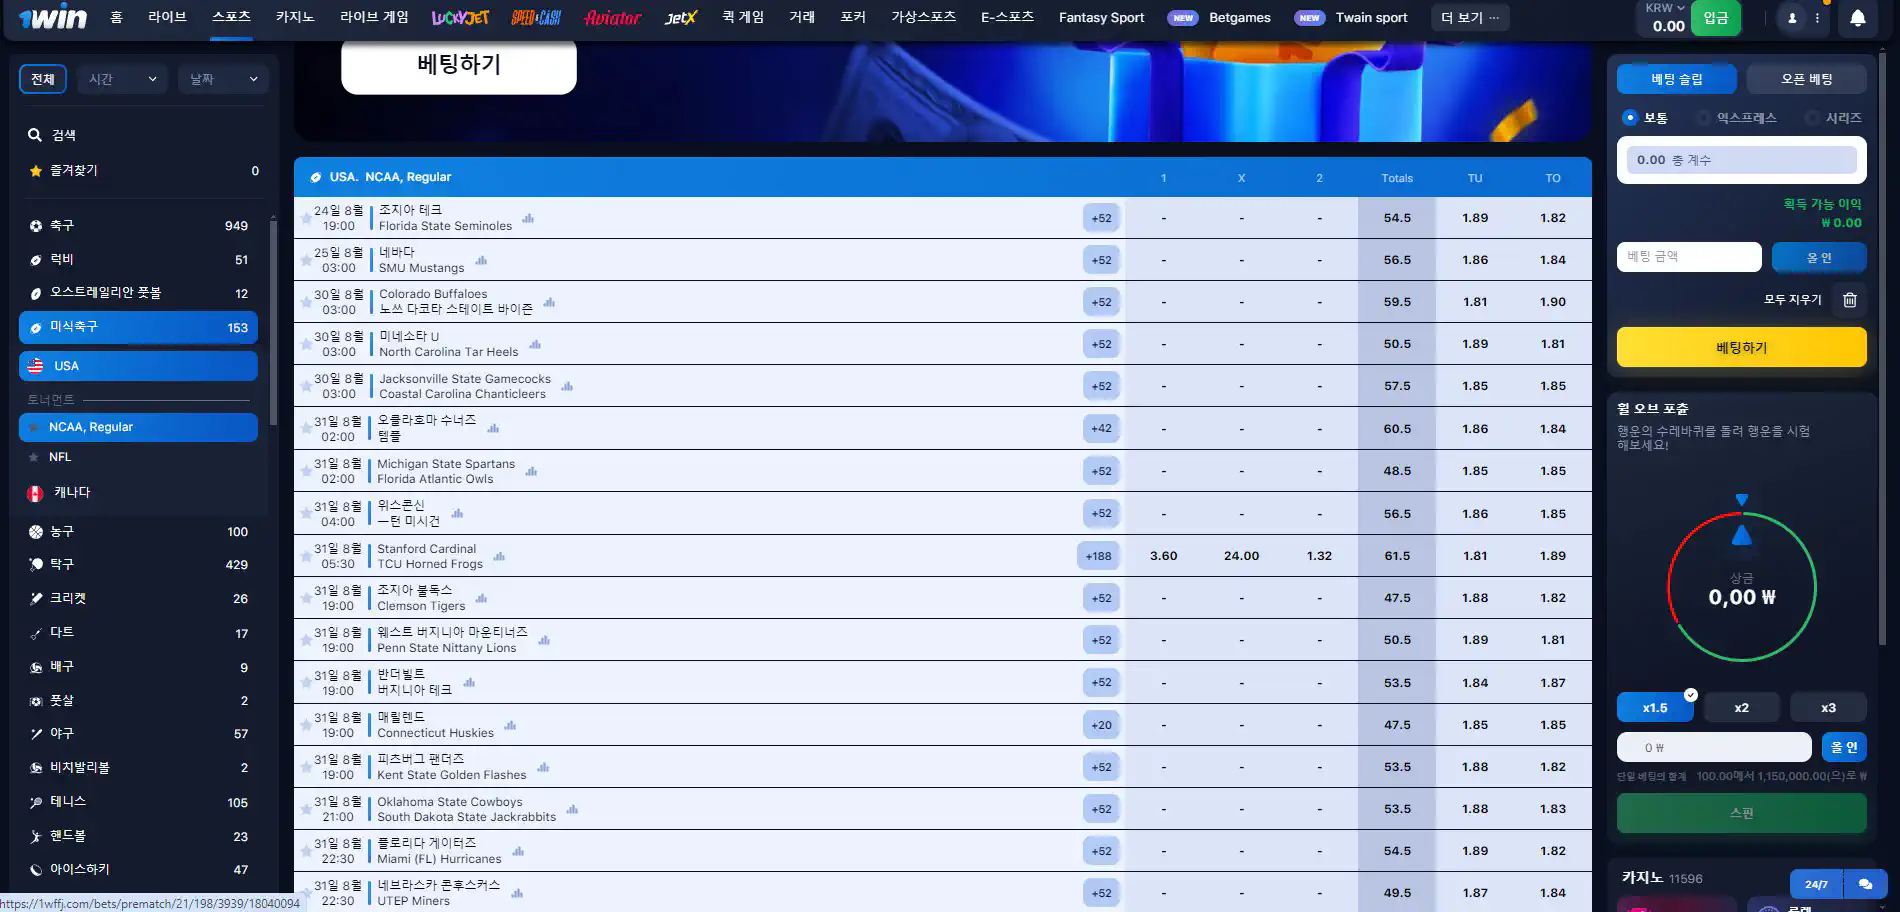Launch the JetX game icon

click(680, 16)
